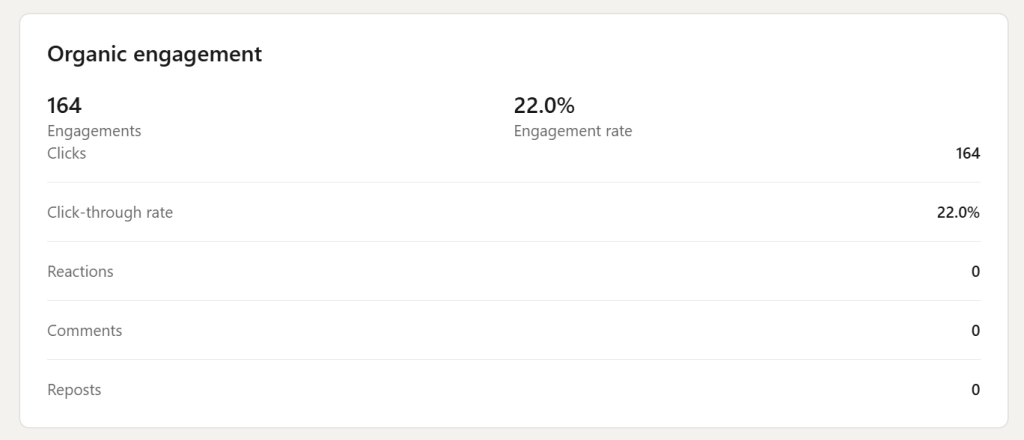
Task: Click the Reactions row label
Action: [80, 272]
